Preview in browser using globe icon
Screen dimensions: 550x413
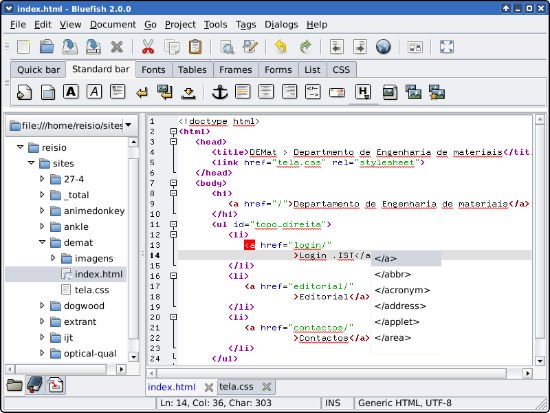383,47
